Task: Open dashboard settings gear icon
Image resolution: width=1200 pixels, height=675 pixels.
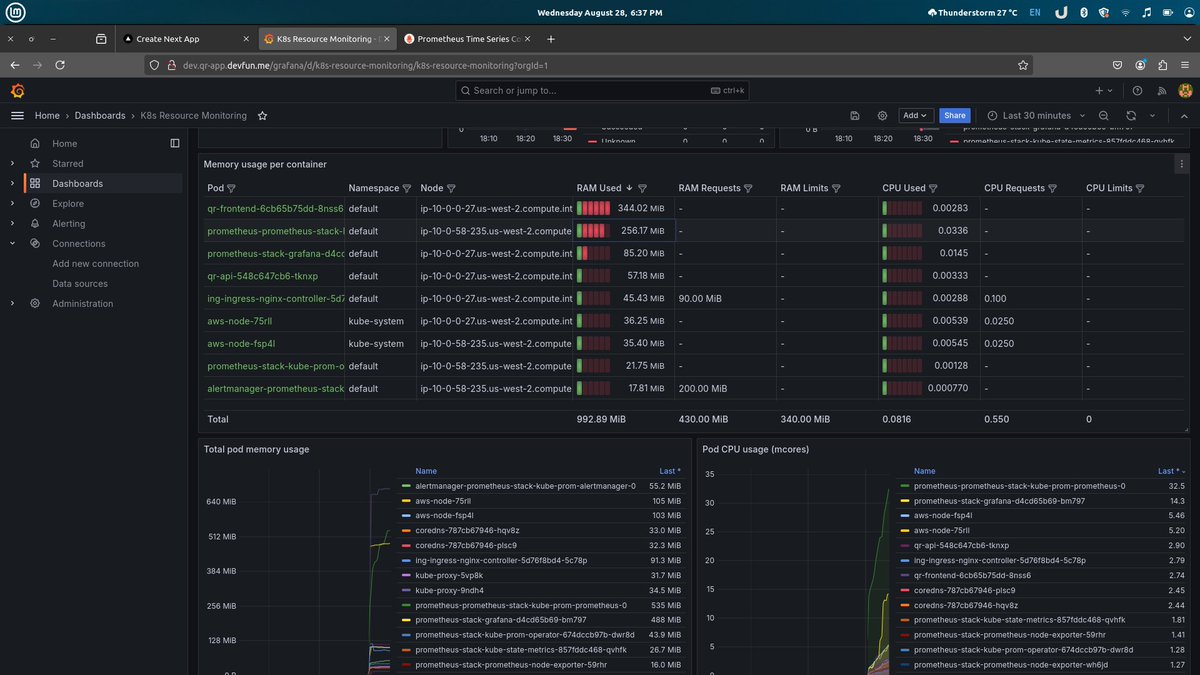Action: (x=881, y=115)
